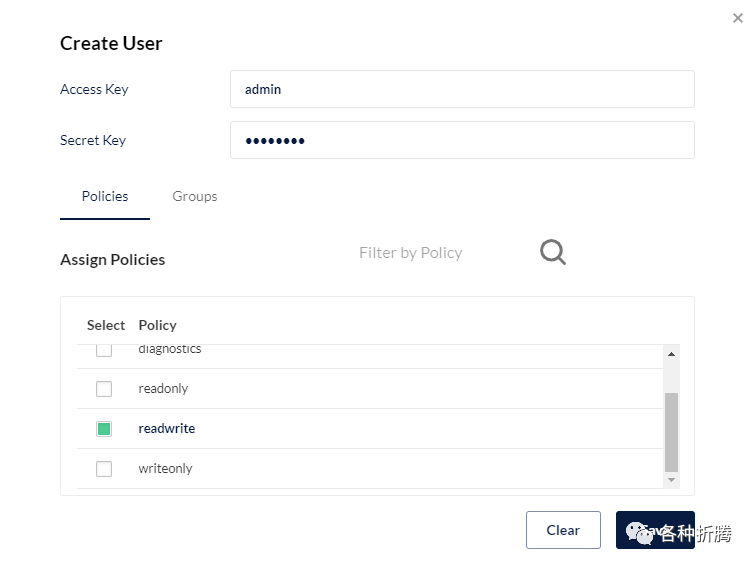
Task: Click the magnifier search icon
Action: pos(553,252)
